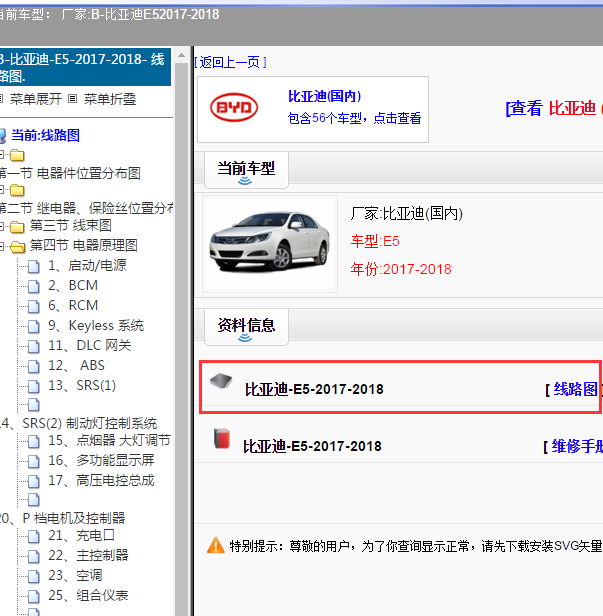The width and height of the screenshot is (603, 616).
Task: Go back via 返回上一页 link
Action: (230, 62)
